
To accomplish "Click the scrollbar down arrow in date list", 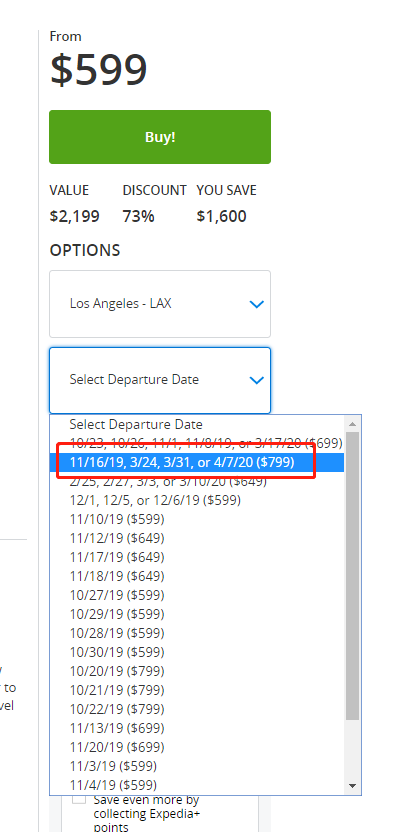I will click(352, 786).
